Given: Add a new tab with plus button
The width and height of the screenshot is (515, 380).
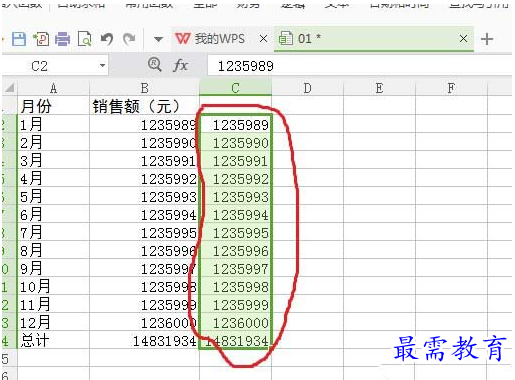Looking at the screenshot, I should pyautogui.click(x=487, y=39).
